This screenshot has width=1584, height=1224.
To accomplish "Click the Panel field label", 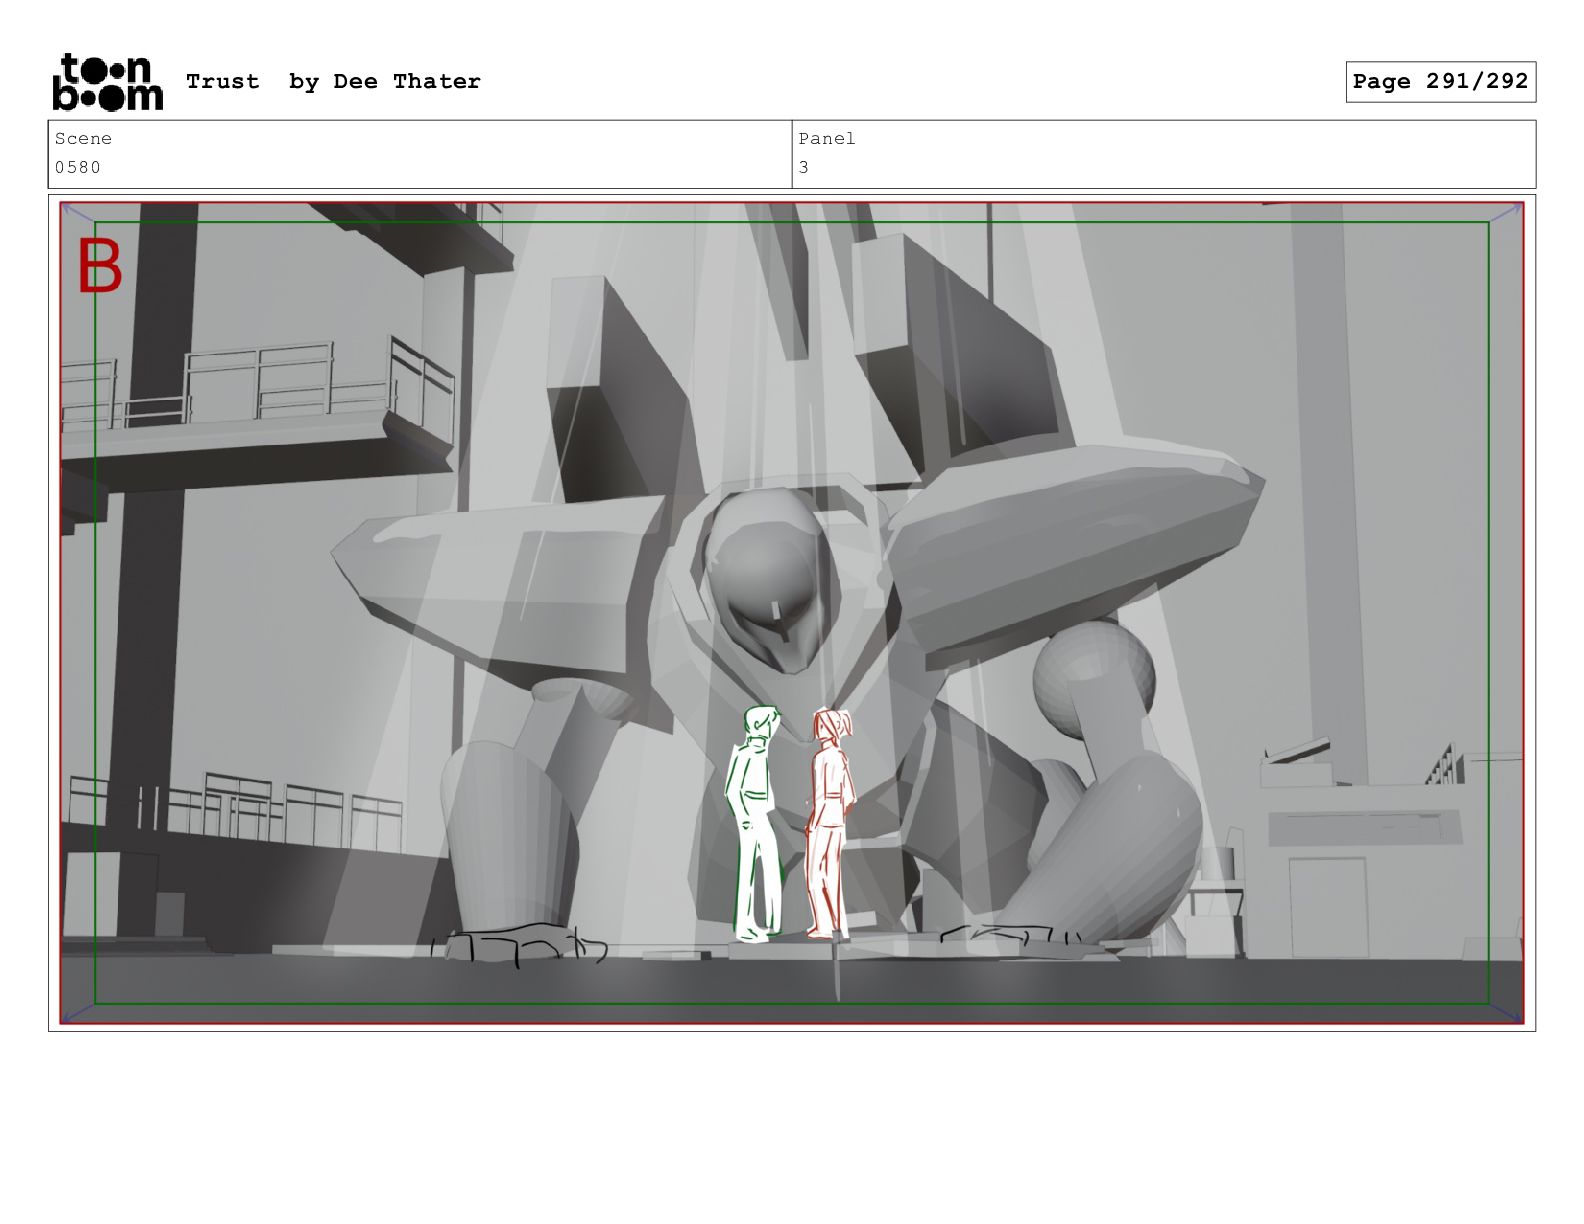I will pyautogui.click(x=826, y=139).
